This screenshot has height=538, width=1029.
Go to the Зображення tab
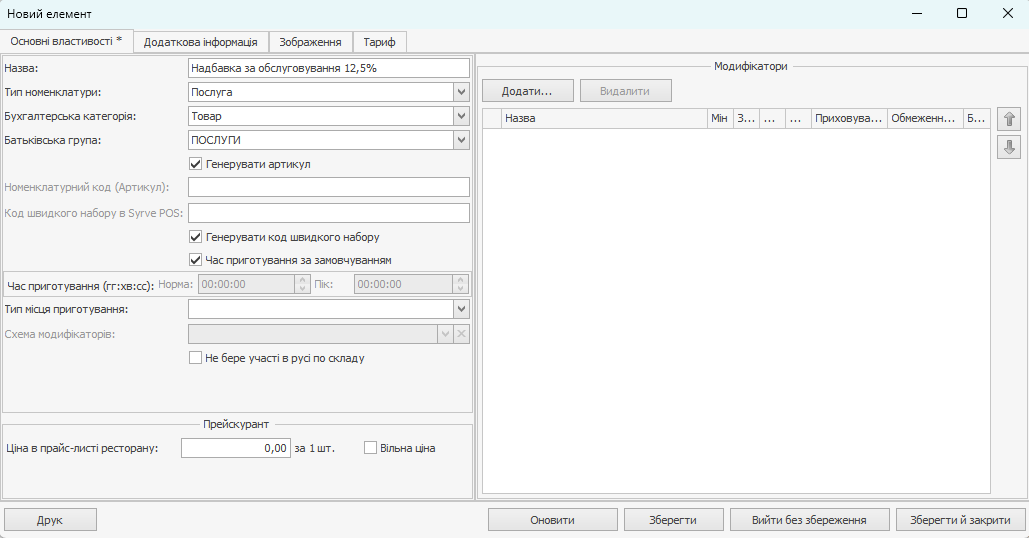[x=310, y=42]
